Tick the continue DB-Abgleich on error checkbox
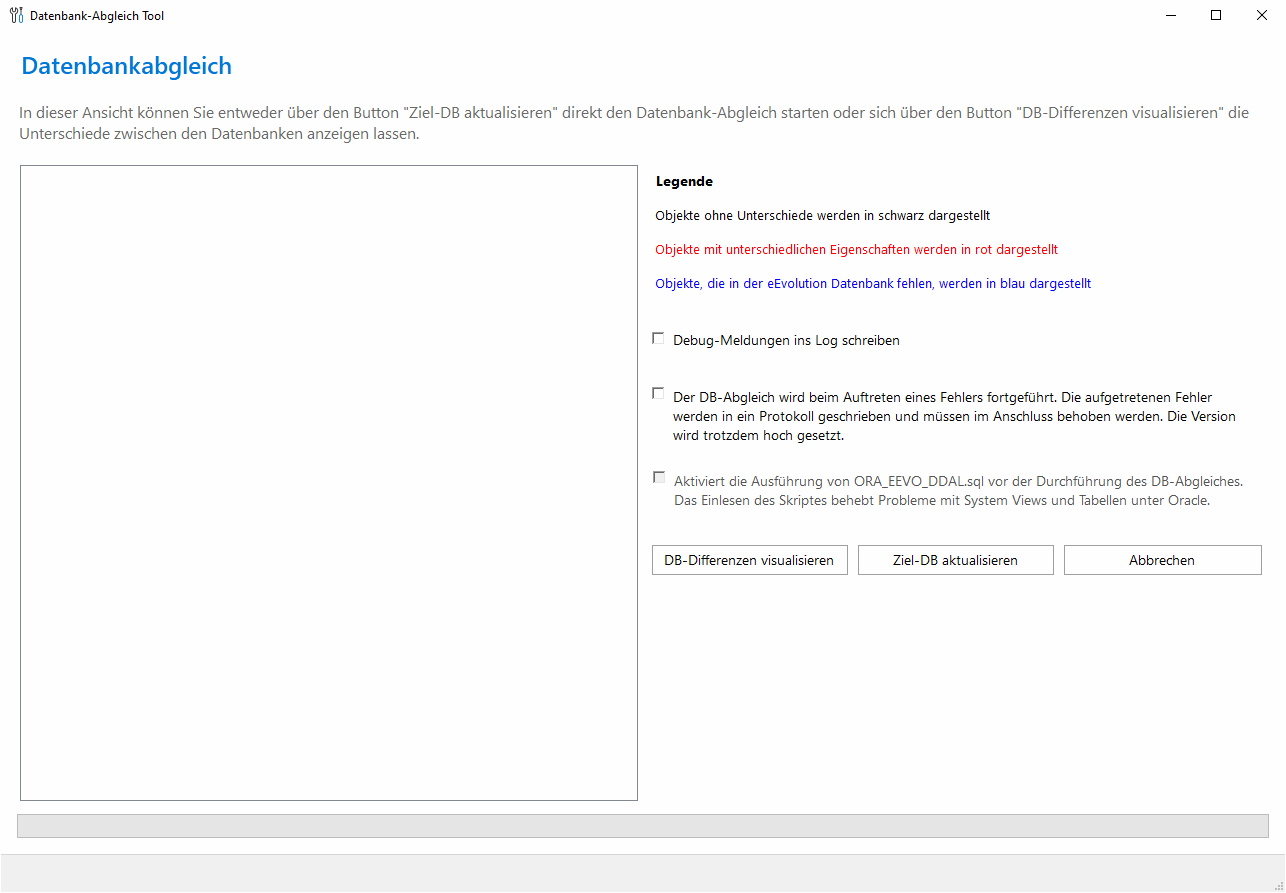Viewport: 1286px width, 893px height. click(658, 394)
